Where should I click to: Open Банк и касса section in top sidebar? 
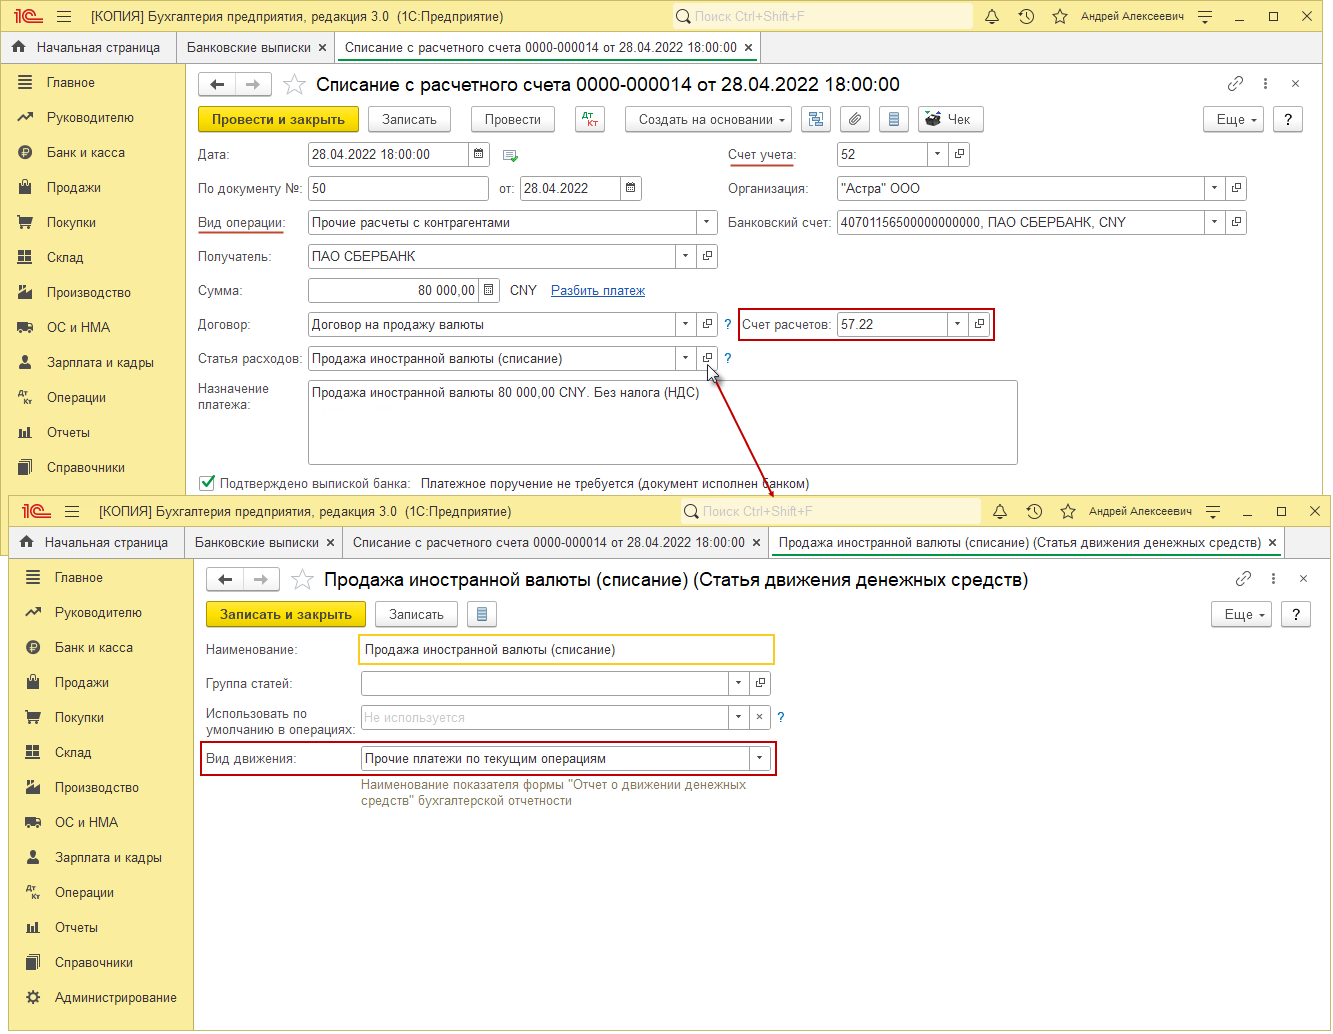[x=86, y=152]
